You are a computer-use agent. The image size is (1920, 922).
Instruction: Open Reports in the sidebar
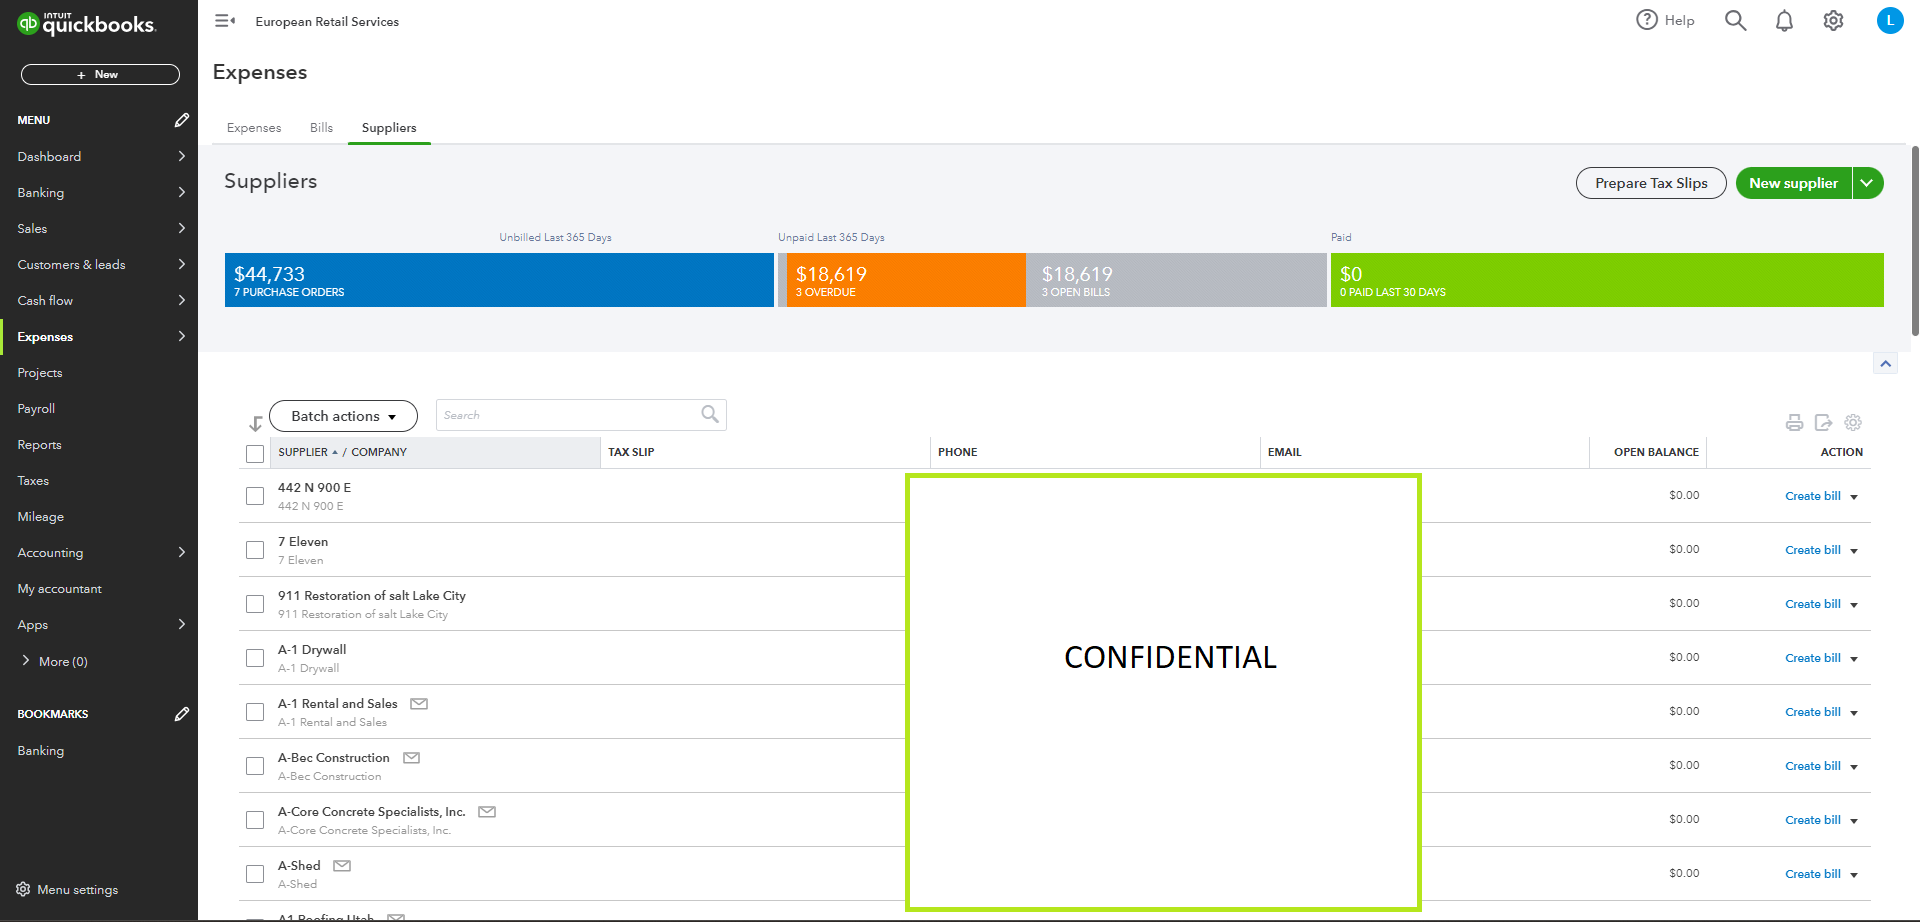click(39, 445)
